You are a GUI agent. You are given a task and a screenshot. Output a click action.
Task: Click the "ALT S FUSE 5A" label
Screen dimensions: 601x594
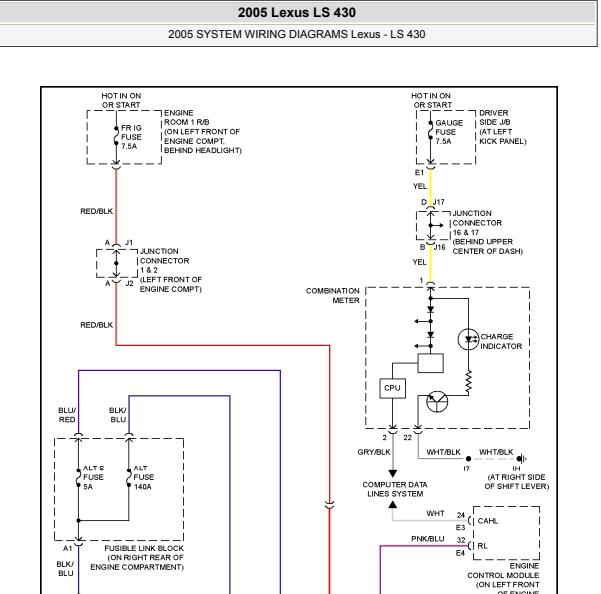pyautogui.click(x=94, y=477)
